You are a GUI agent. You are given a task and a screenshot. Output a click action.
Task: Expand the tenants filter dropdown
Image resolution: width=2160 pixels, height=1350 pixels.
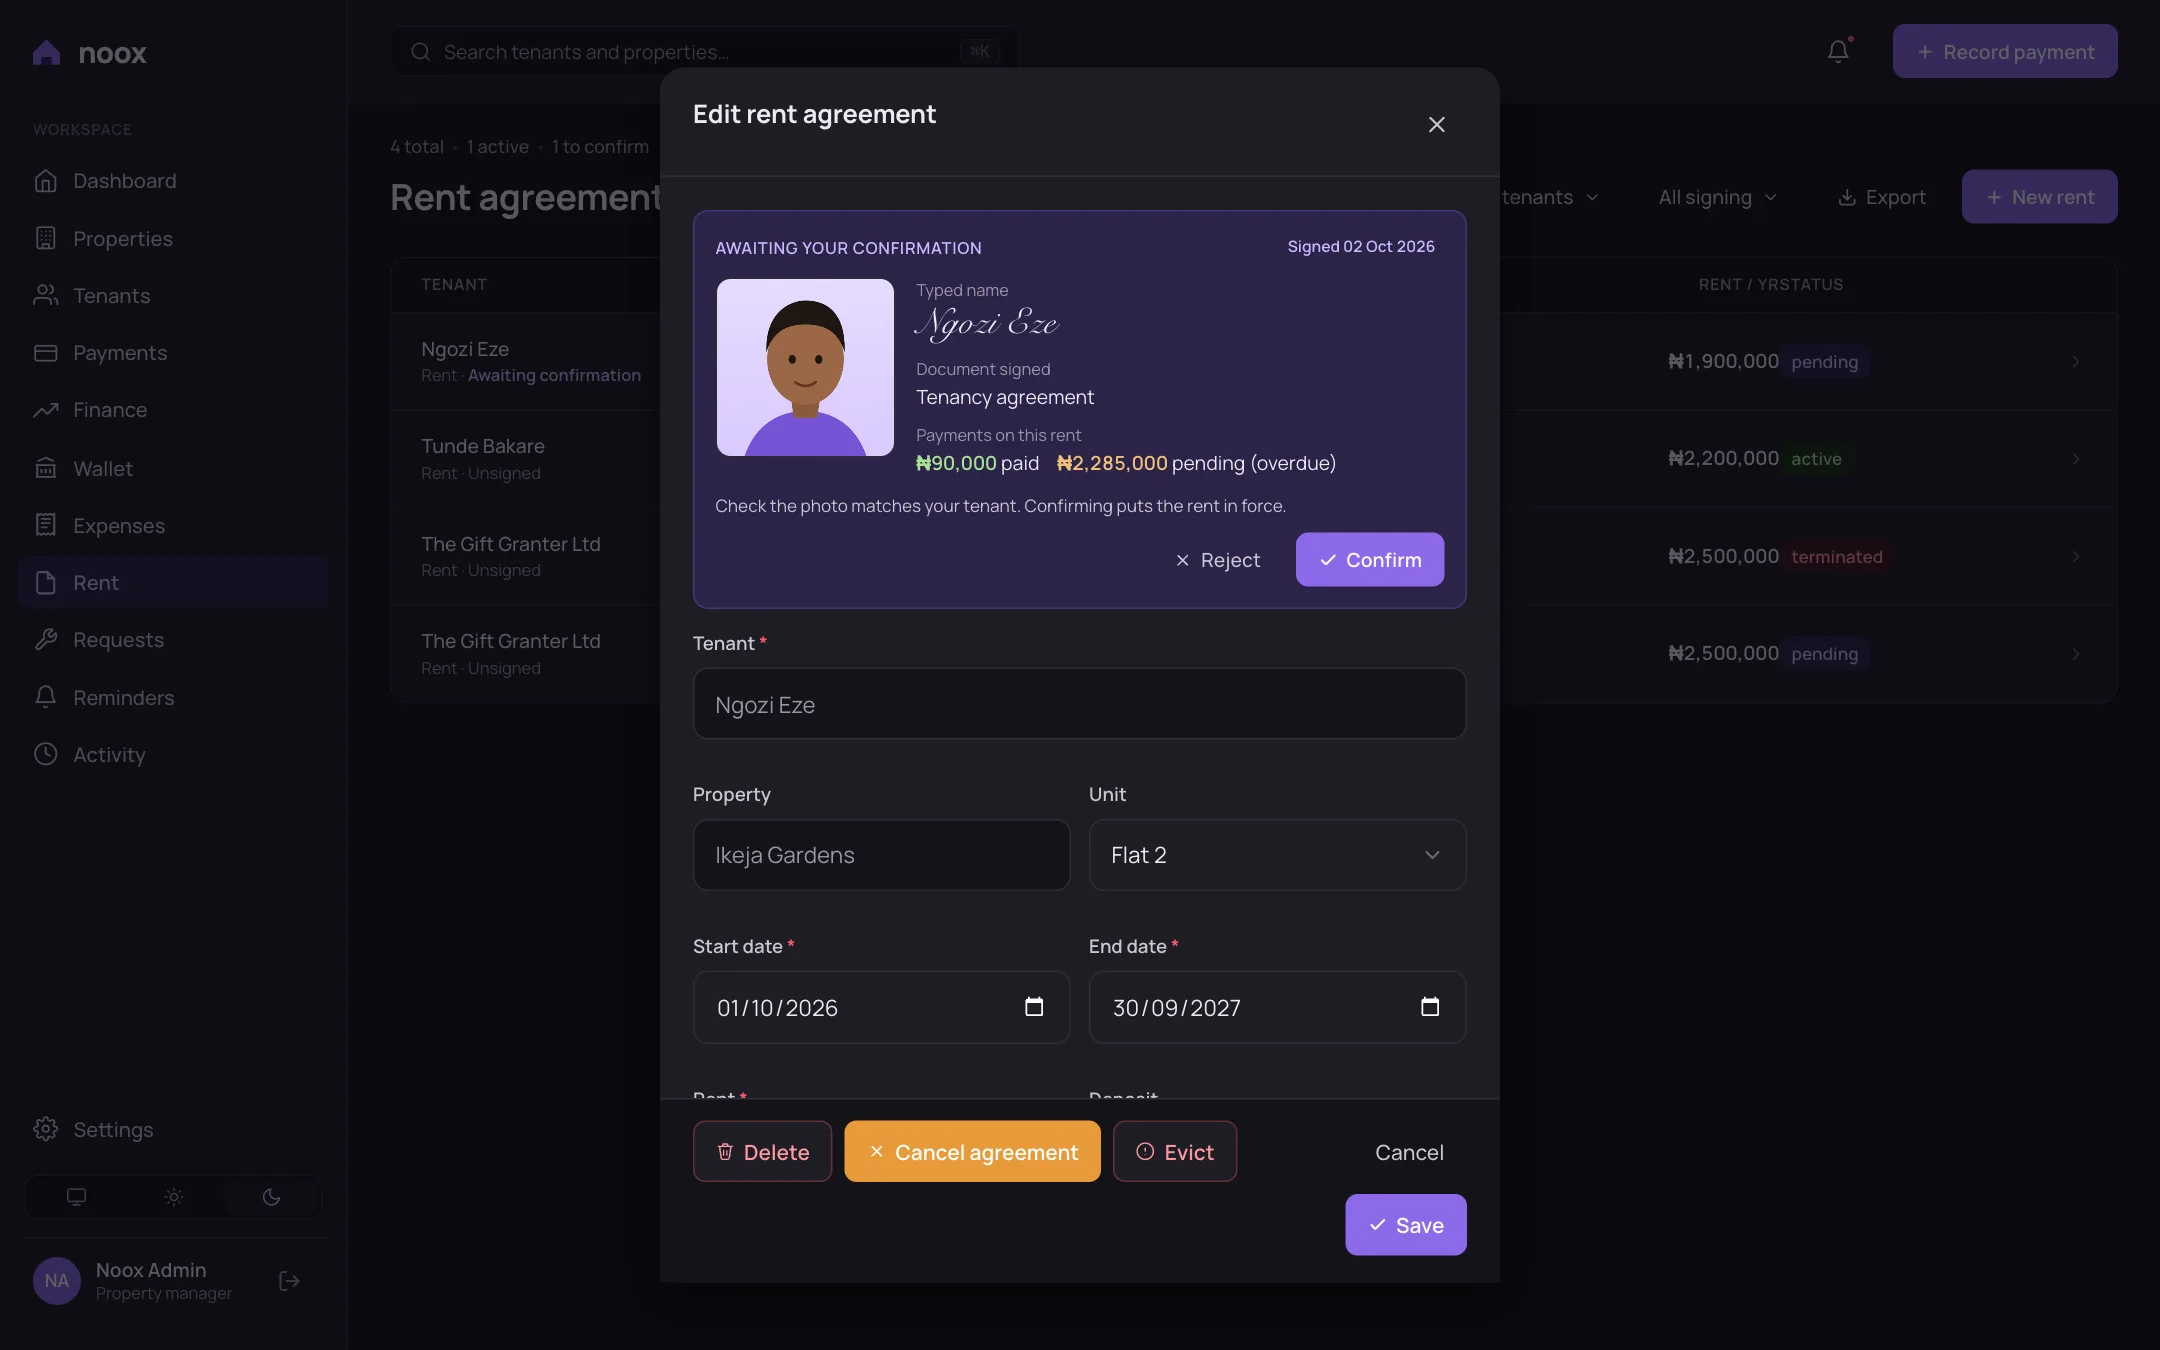click(1549, 197)
